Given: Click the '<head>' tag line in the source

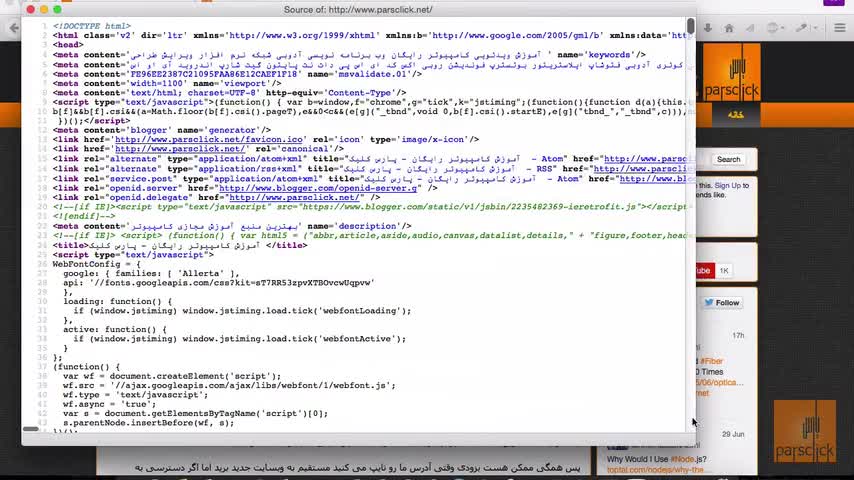Looking at the screenshot, I should pyautogui.click(x=68, y=45).
